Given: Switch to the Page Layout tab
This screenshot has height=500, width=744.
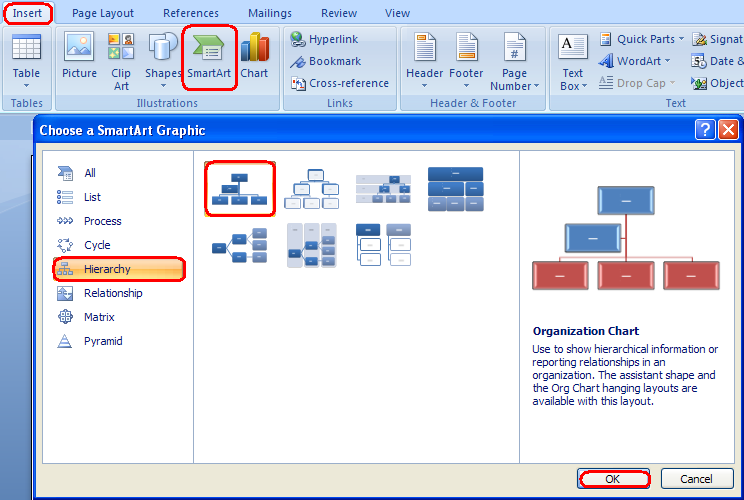Looking at the screenshot, I should [103, 13].
